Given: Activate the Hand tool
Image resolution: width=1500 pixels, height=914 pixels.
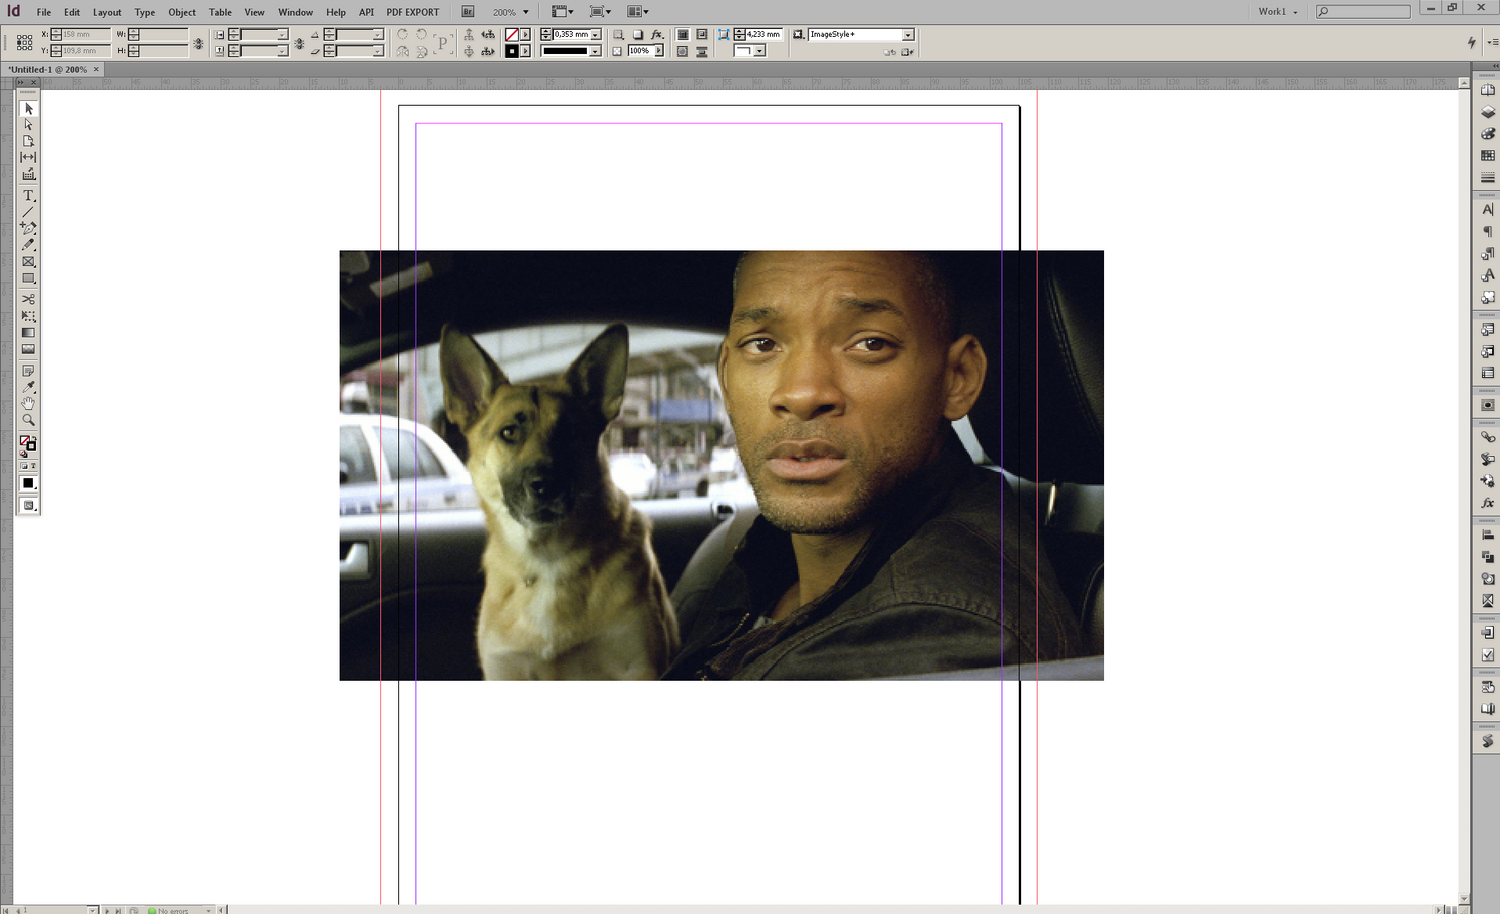Looking at the screenshot, I should [28, 403].
